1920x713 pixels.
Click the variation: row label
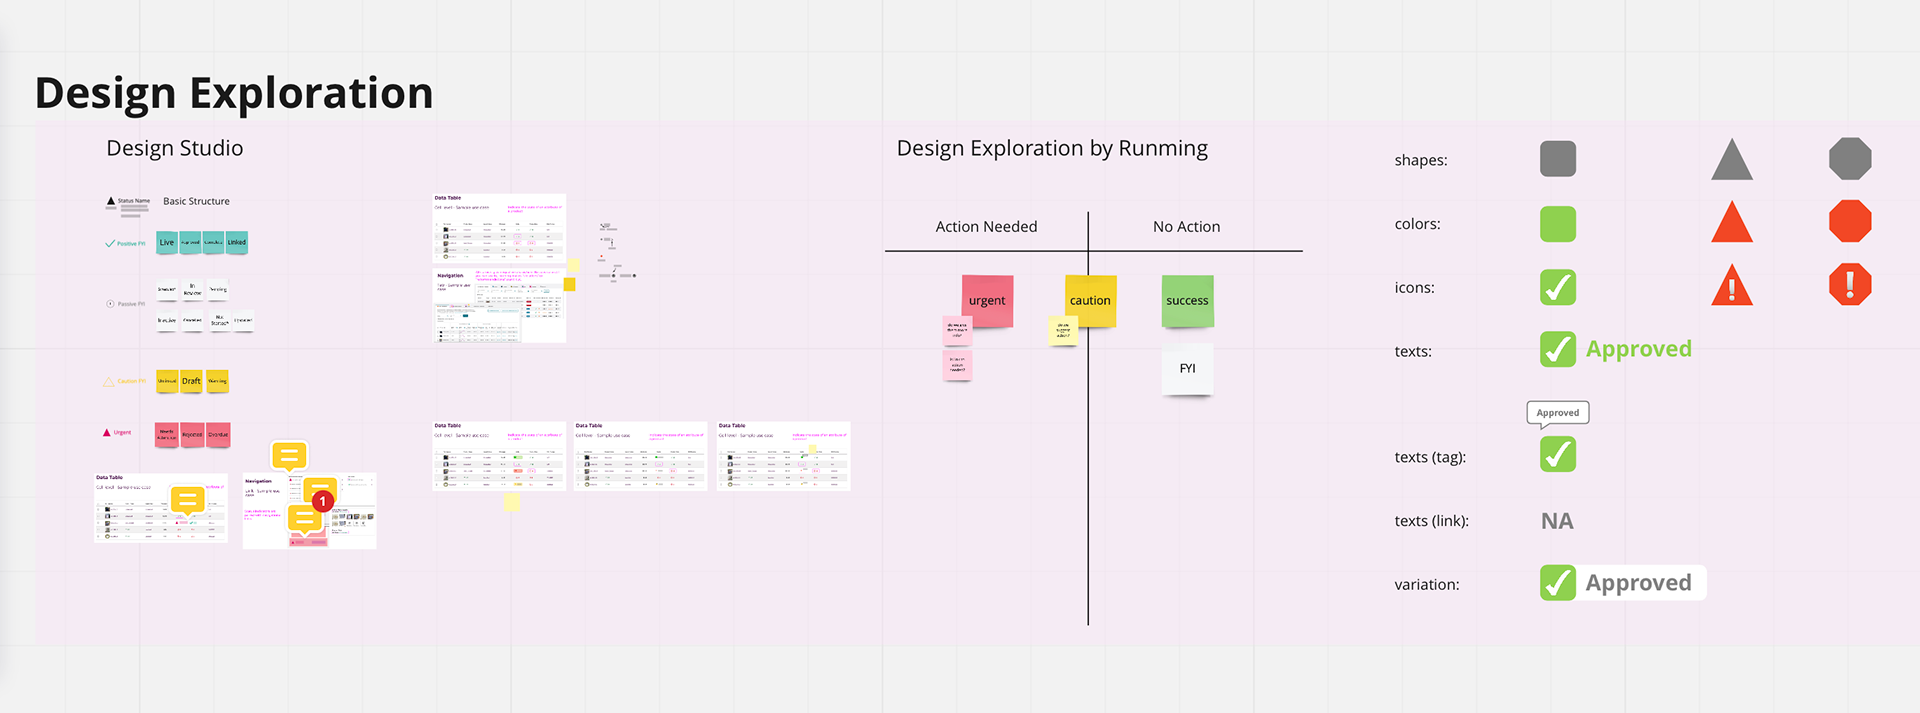point(1427,585)
